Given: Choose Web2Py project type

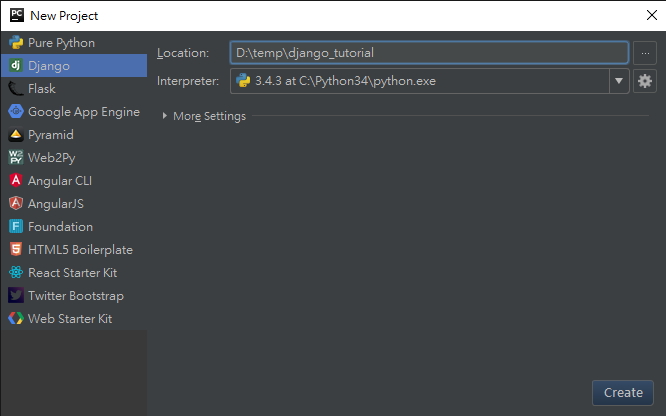Looking at the screenshot, I should coord(74,158).
